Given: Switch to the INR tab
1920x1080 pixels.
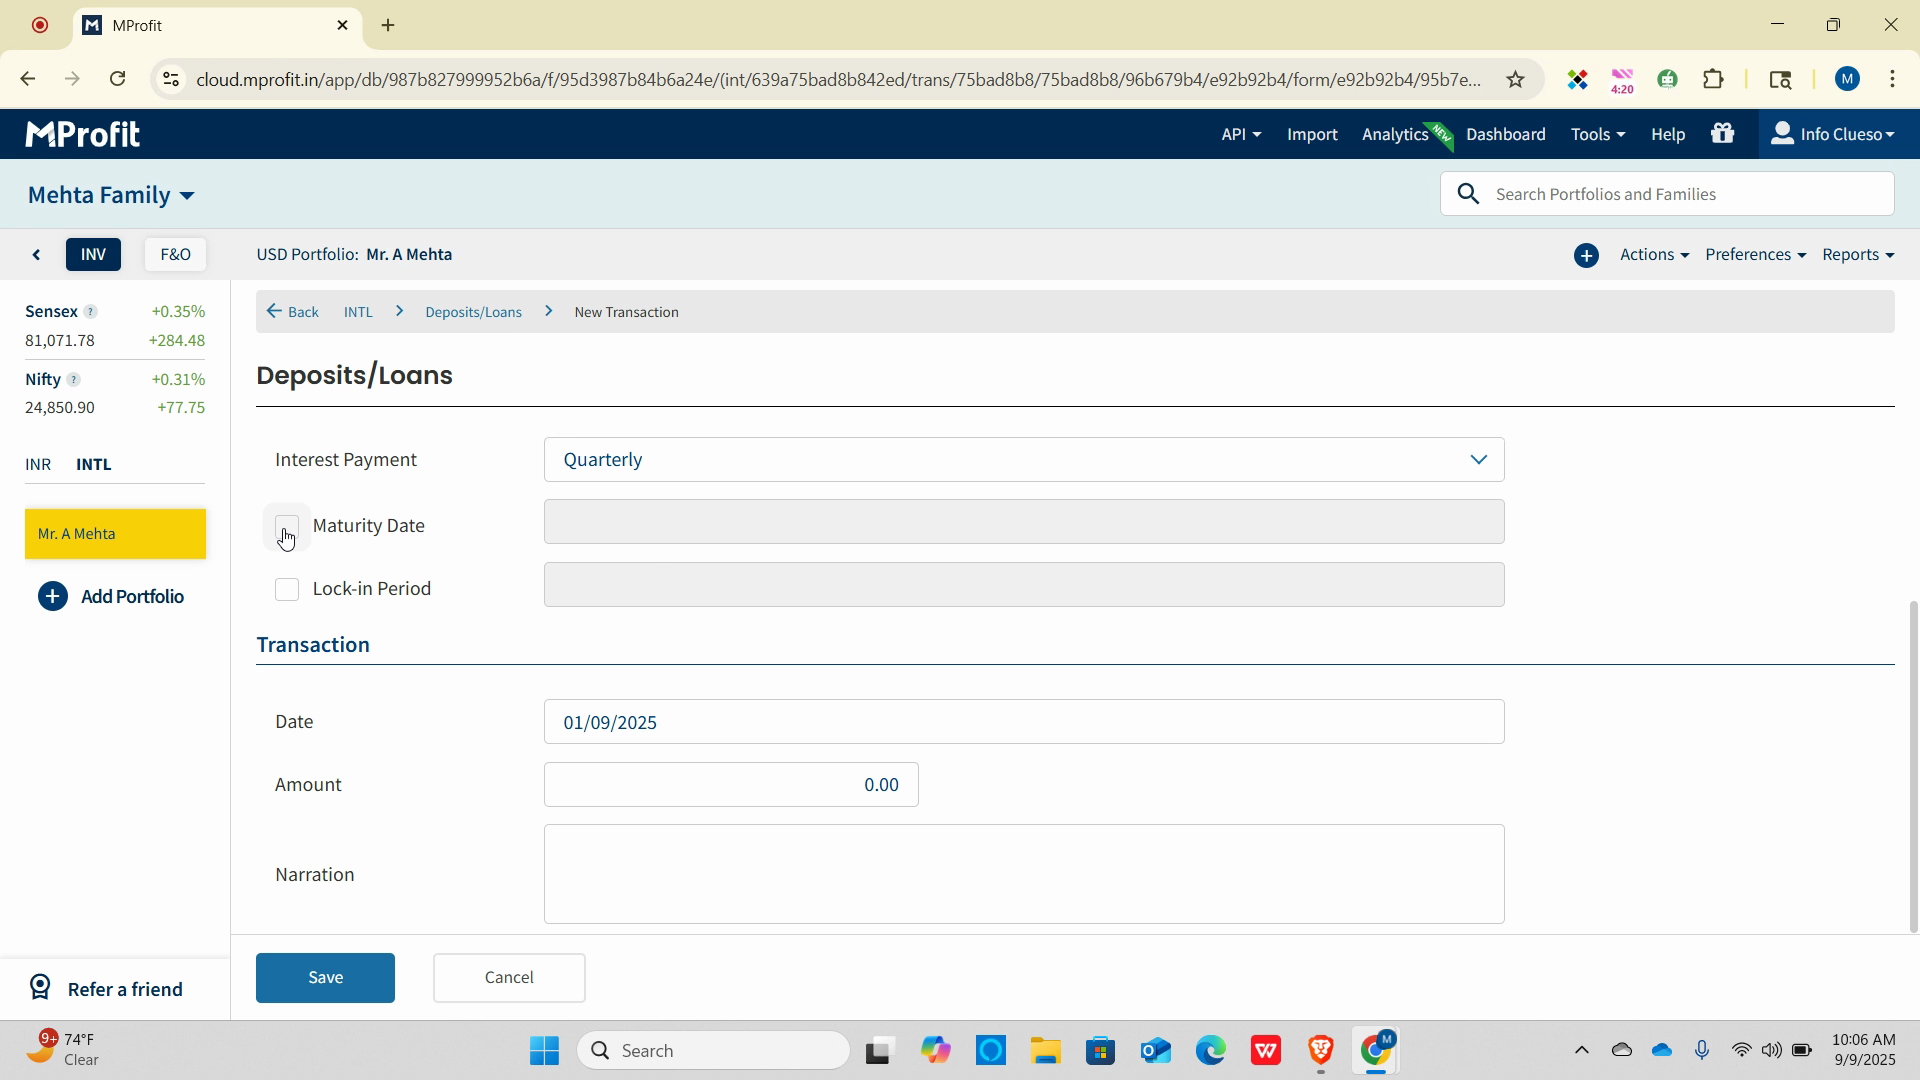Looking at the screenshot, I should 38,465.
